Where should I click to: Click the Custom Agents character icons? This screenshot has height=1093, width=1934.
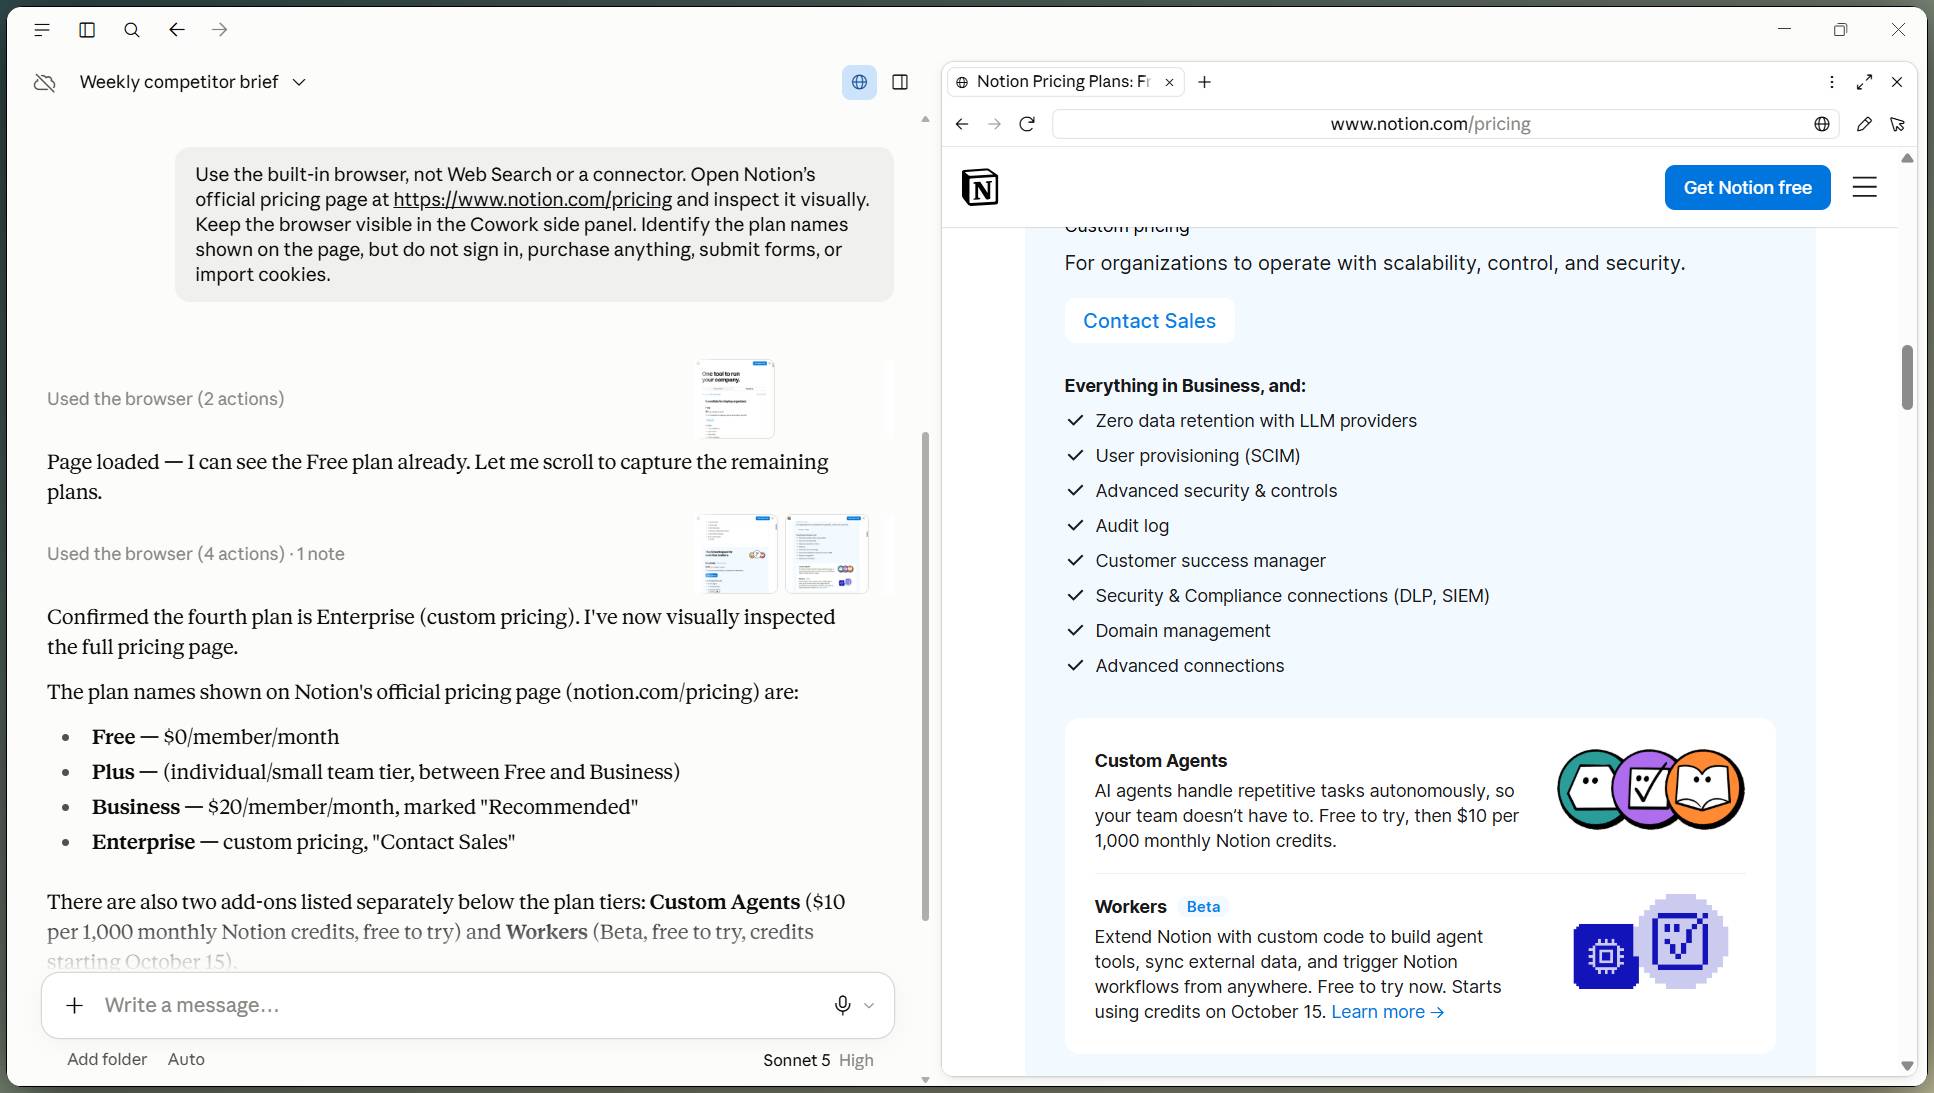pos(1651,789)
